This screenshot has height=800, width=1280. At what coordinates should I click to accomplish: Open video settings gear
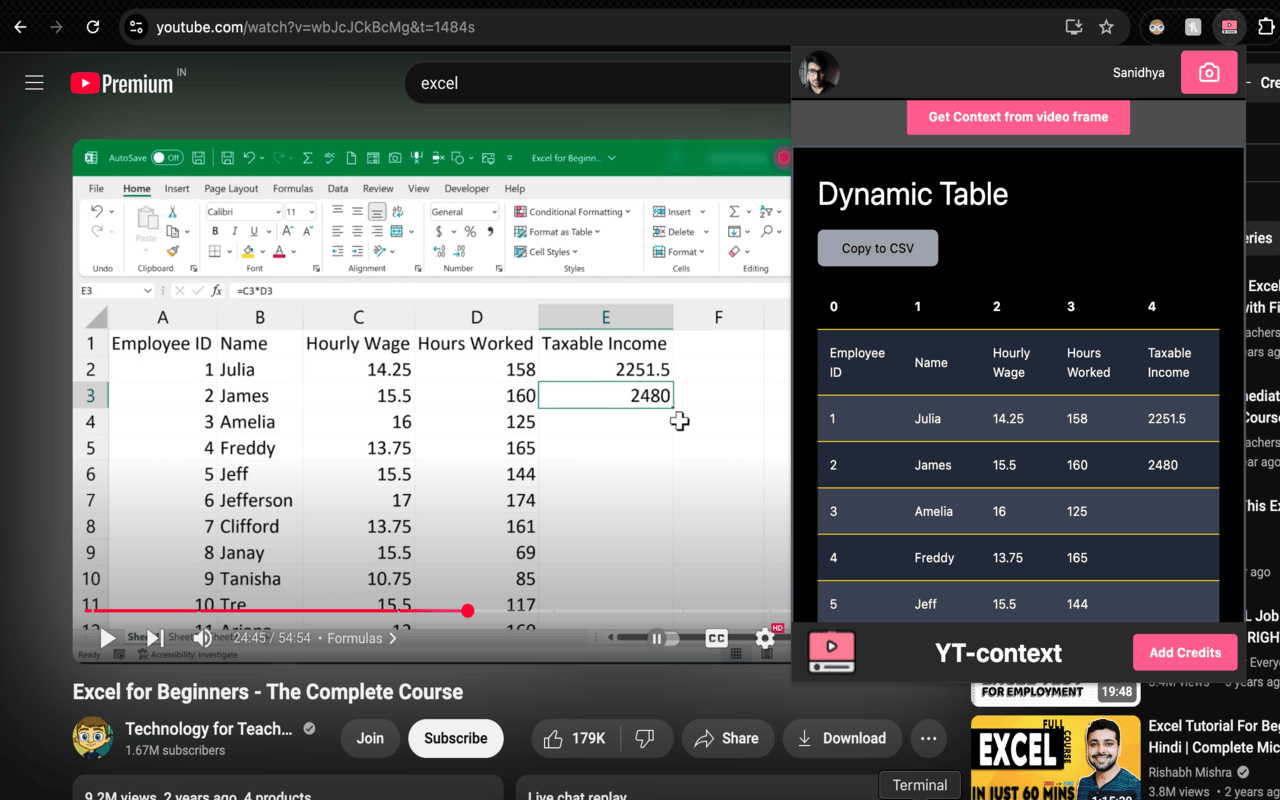pos(765,638)
